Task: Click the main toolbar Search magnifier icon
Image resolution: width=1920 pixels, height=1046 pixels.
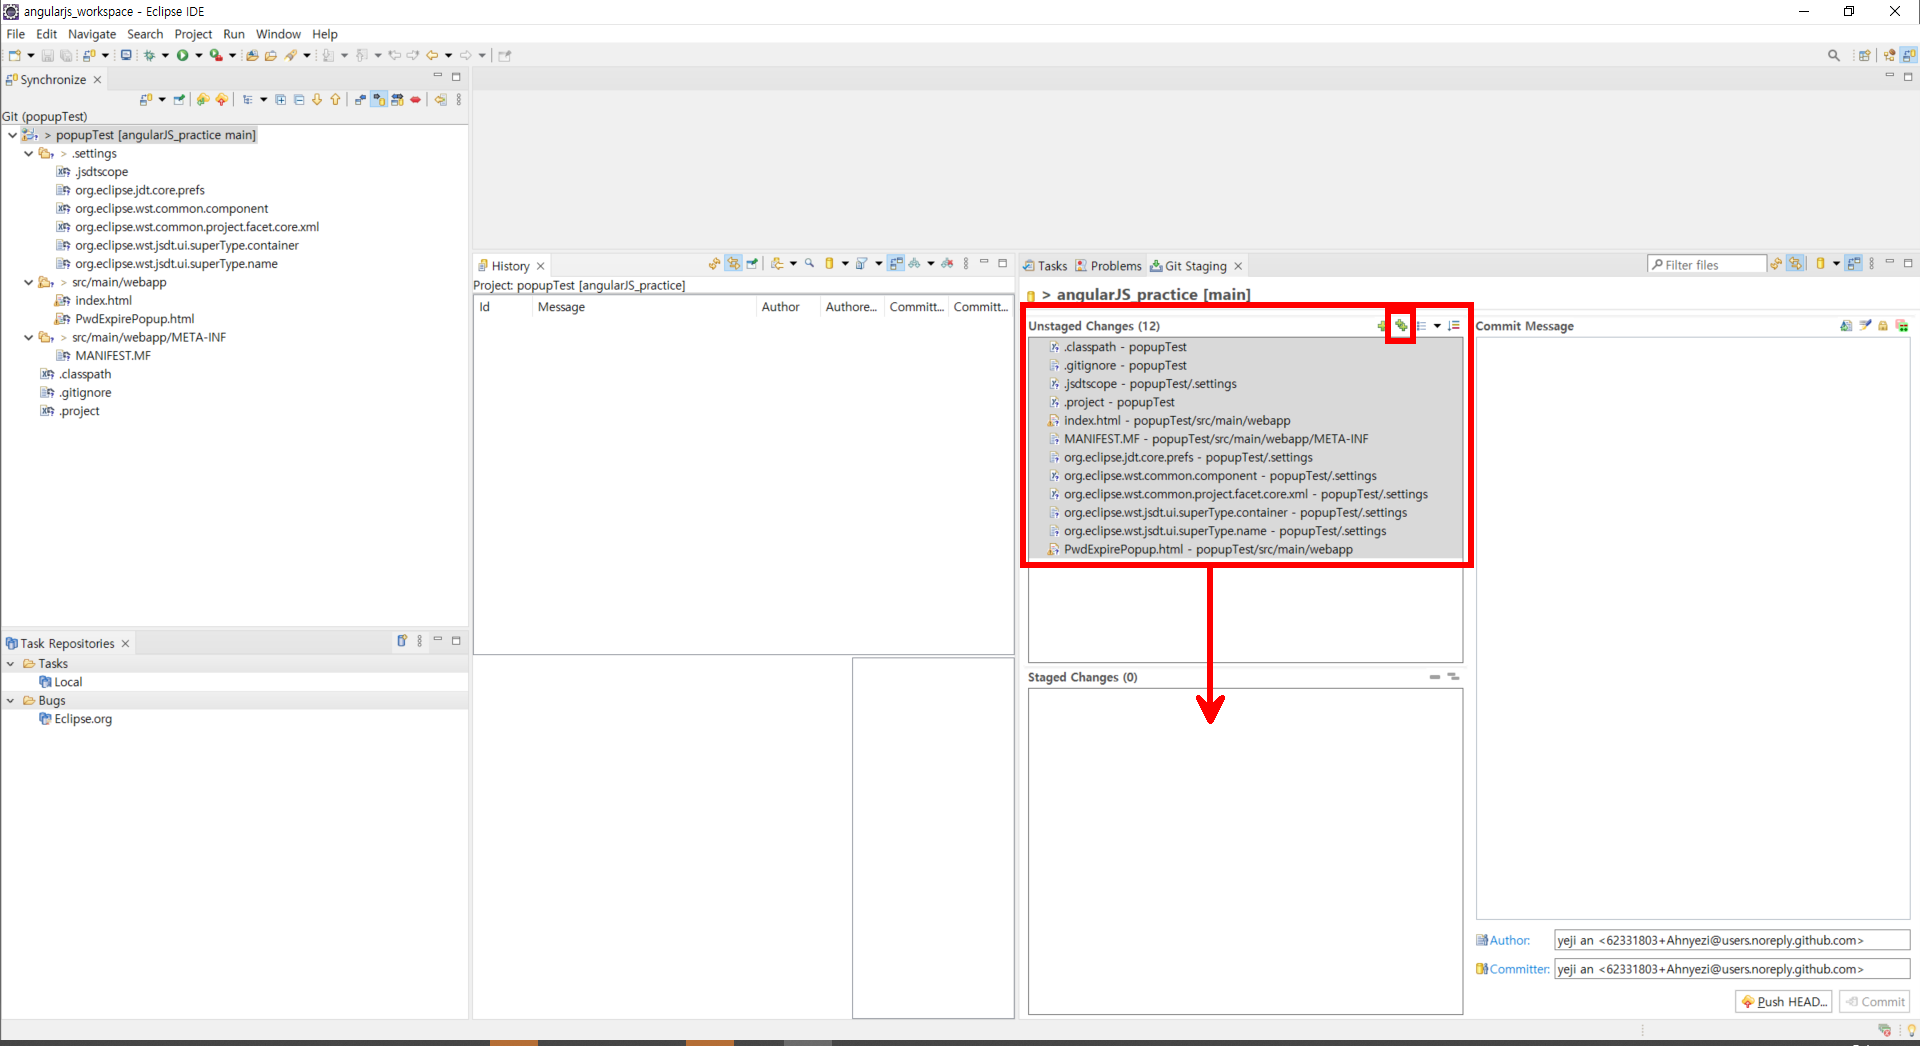Action: pos(1834,56)
